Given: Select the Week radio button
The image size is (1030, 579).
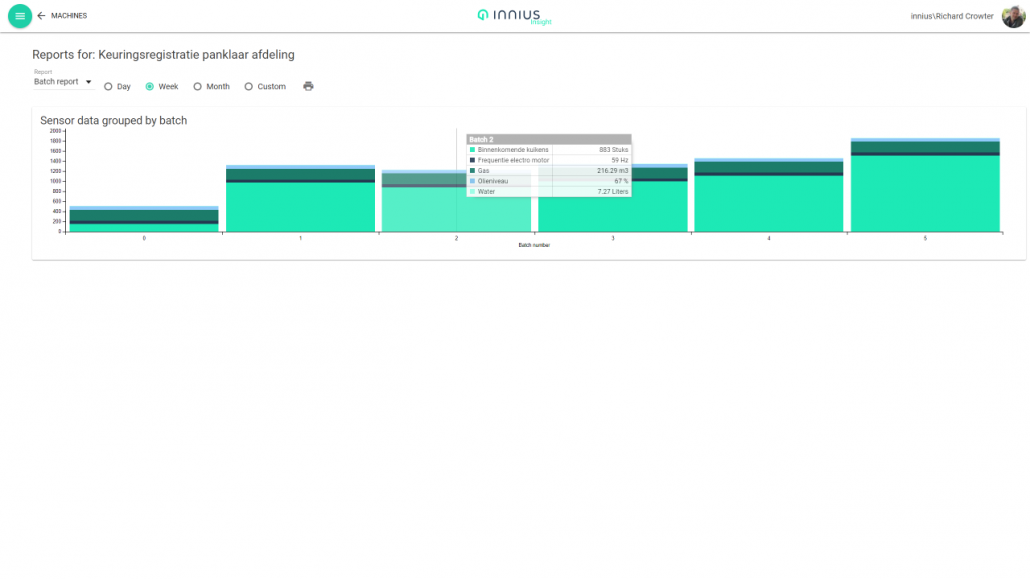Looking at the screenshot, I should coord(150,87).
